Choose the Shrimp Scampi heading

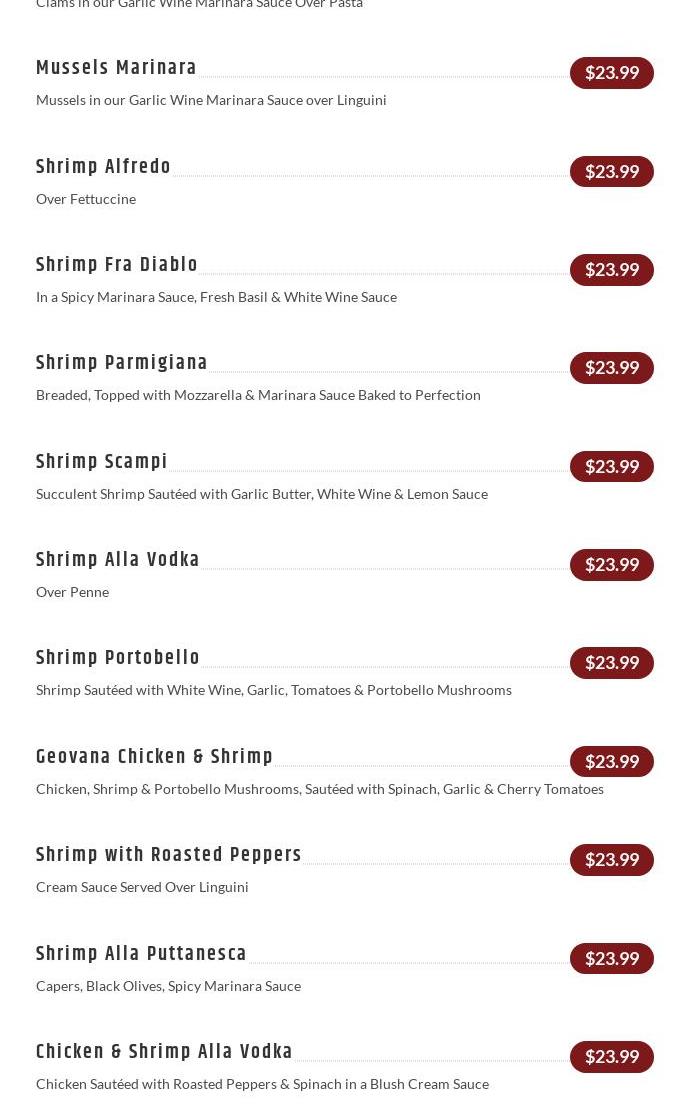pyautogui.click(x=102, y=462)
